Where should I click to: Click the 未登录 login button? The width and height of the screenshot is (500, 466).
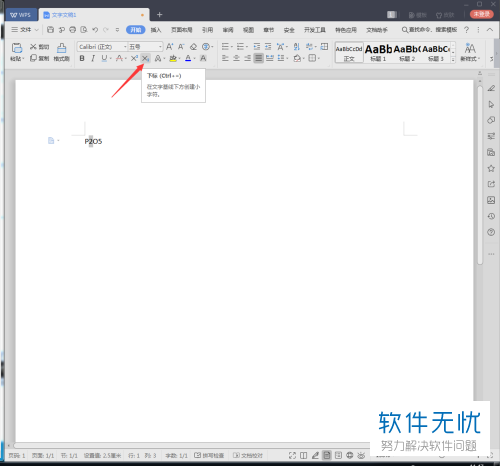(482, 14)
